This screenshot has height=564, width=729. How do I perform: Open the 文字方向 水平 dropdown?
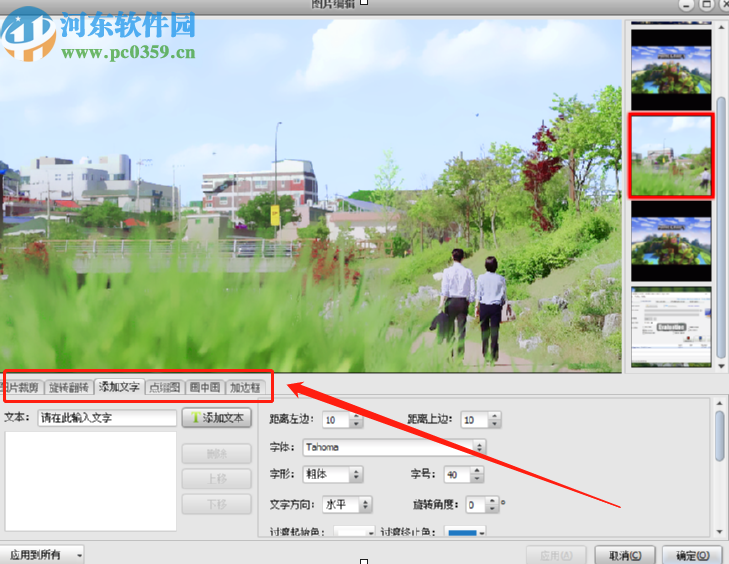[347, 504]
